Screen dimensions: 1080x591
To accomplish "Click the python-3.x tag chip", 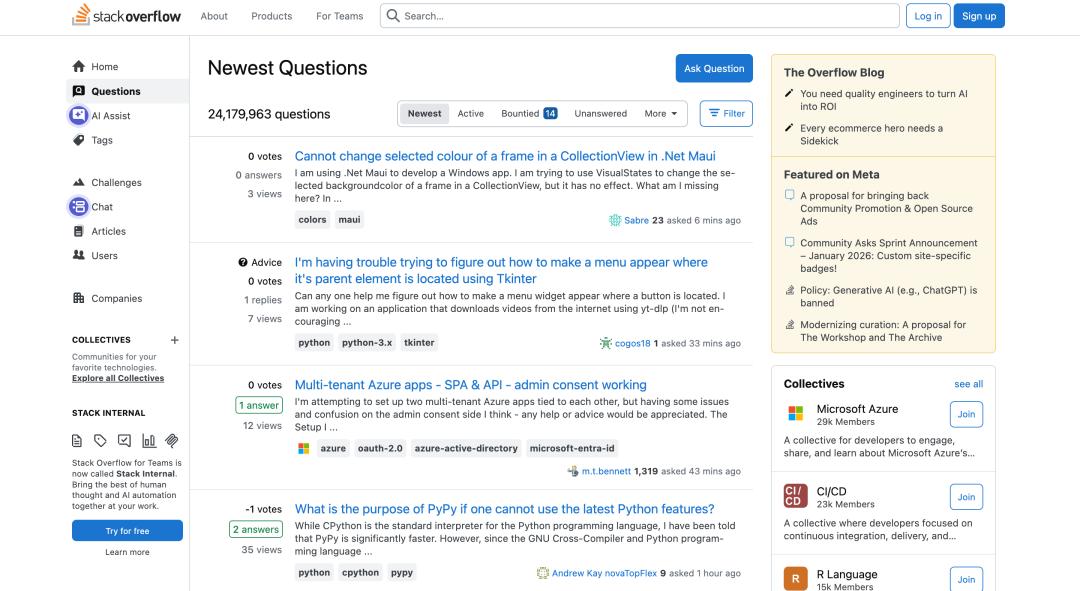I will point(367,343).
